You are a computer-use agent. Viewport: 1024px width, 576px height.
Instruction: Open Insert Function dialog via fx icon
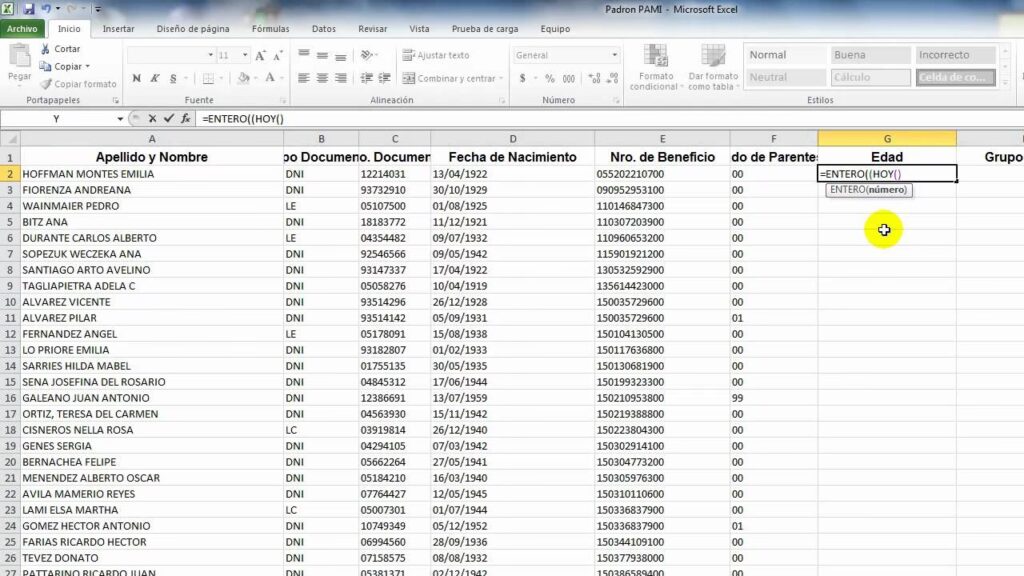(x=185, y=118)
